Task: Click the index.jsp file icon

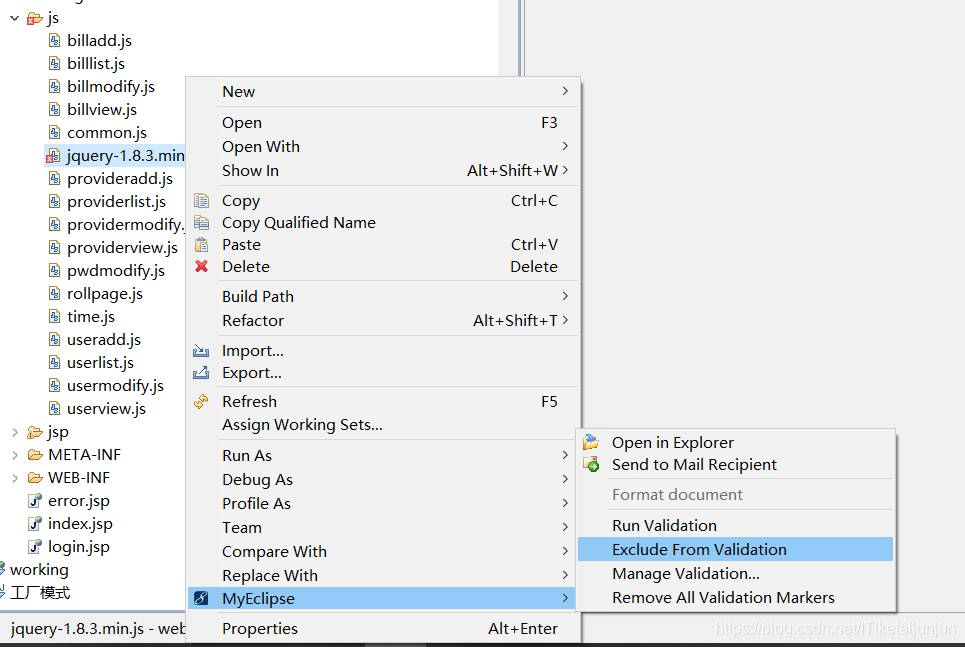Action: click(x=35, y=523)
